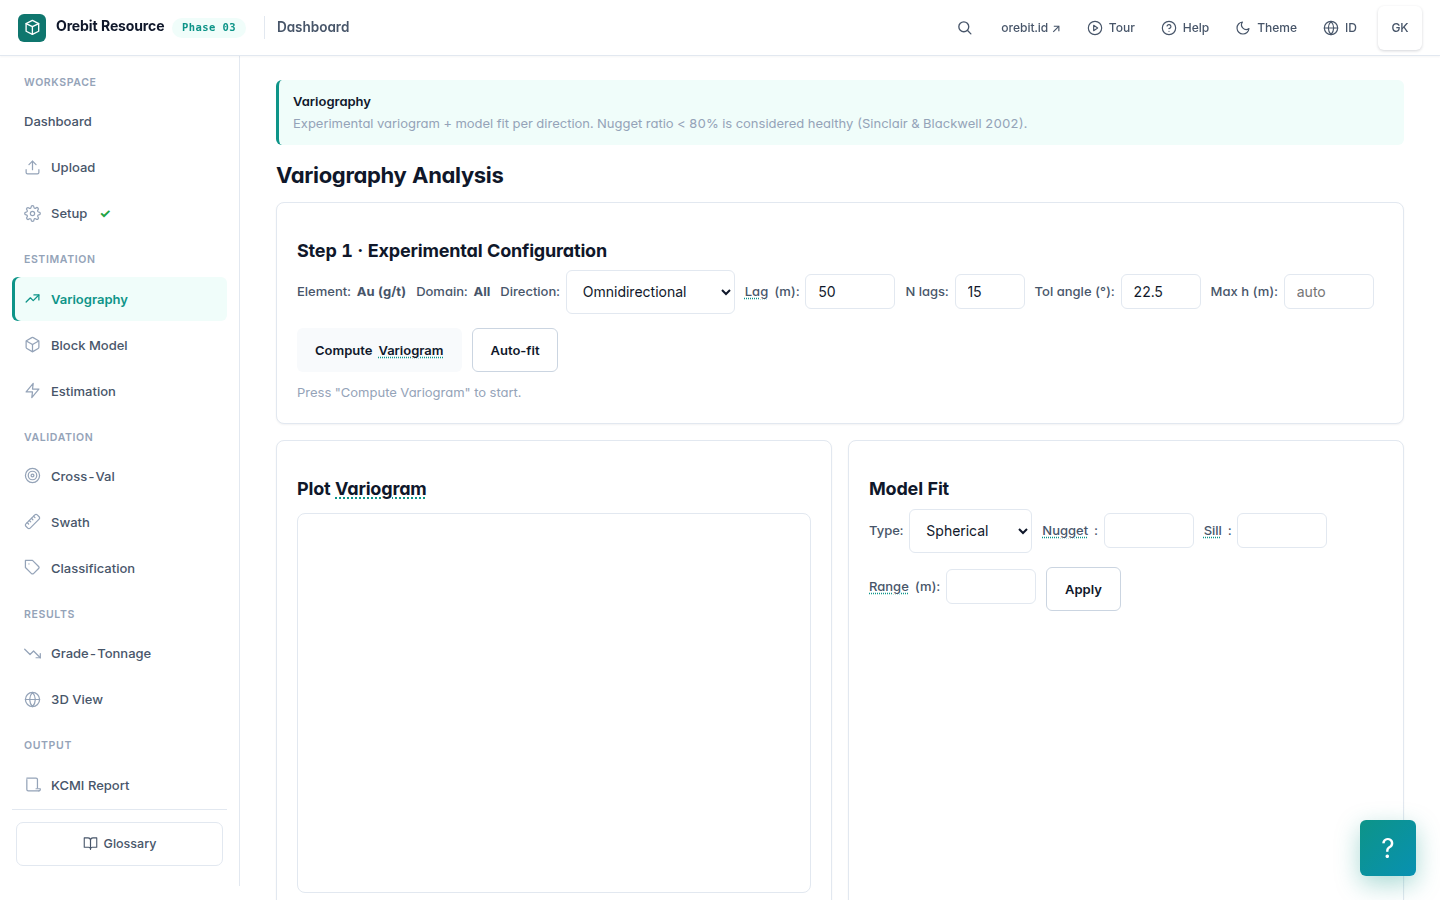Click the Classification tag icon
Screen dimensions: 1440x900
click(33, 568)
